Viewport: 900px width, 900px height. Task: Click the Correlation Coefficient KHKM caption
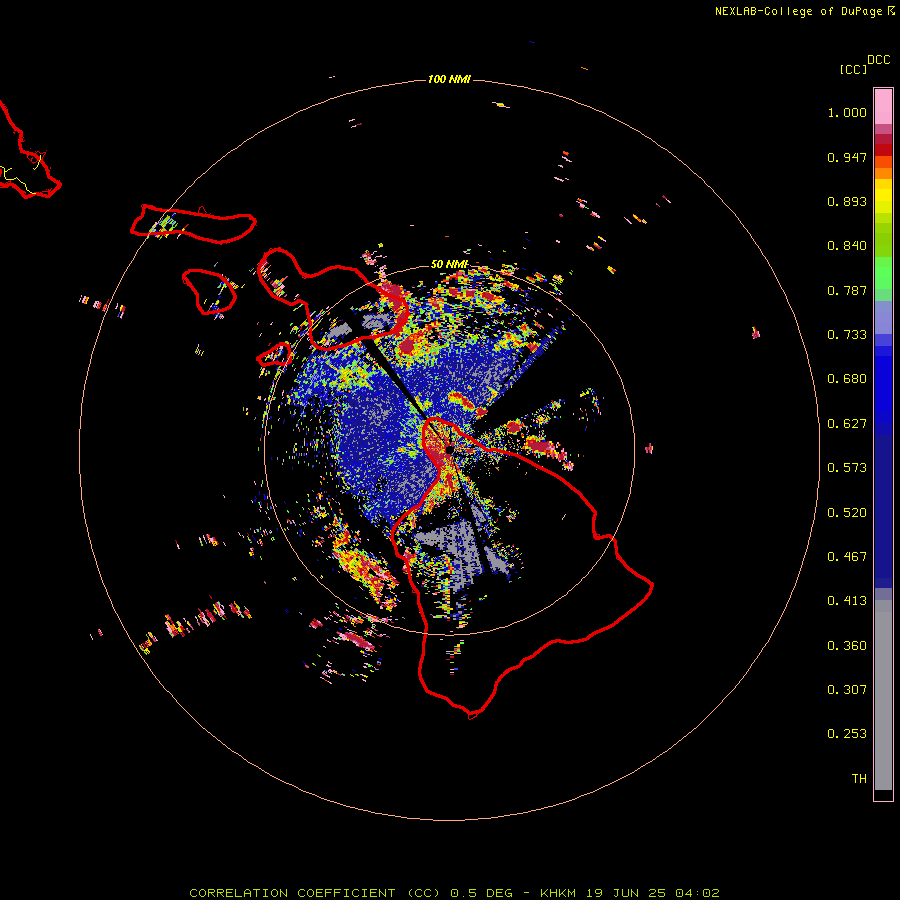[x=454, y=893]
